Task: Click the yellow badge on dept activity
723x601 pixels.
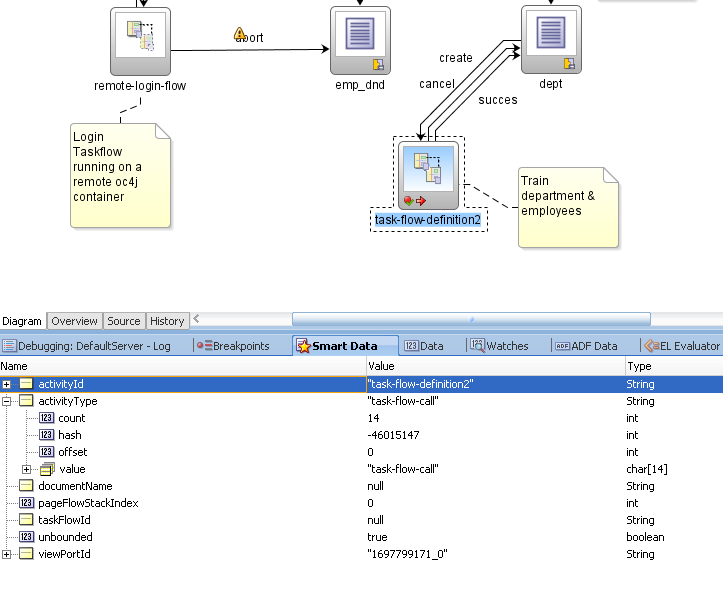Action: point(569,64)
